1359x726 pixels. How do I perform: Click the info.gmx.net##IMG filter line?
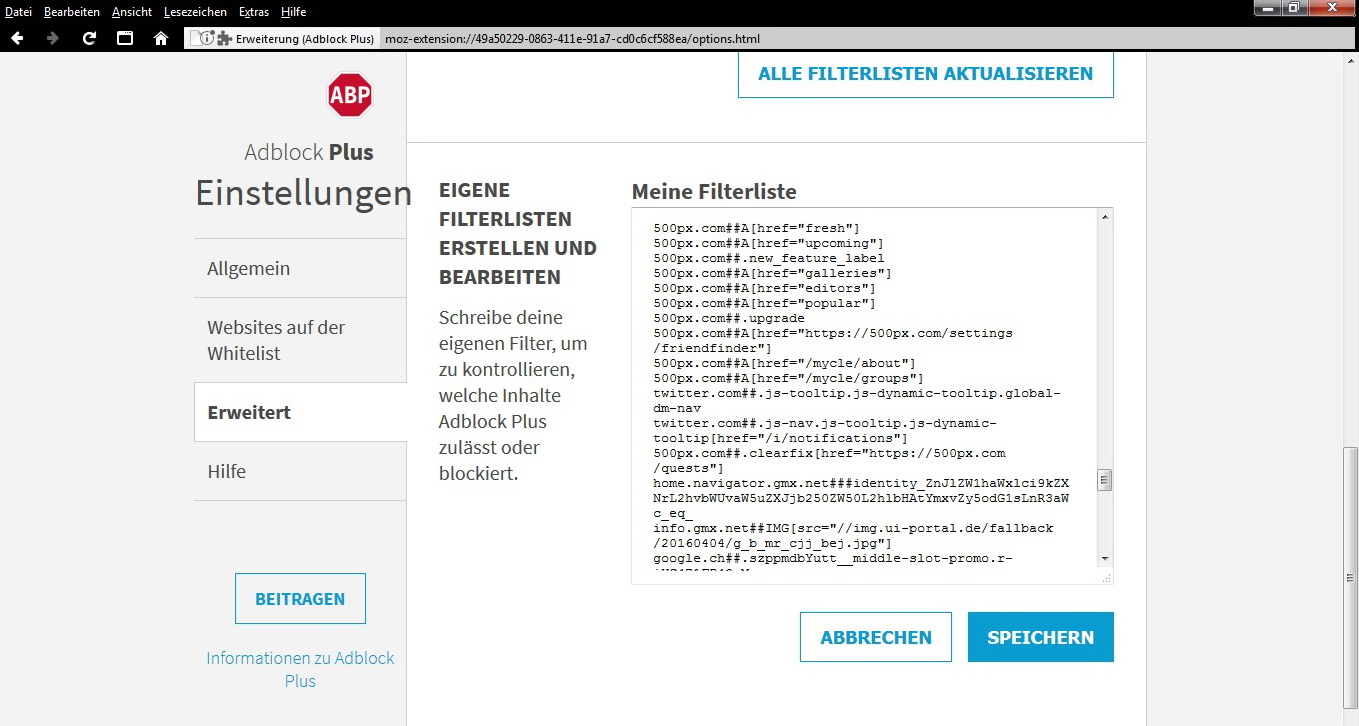(853, 535)
